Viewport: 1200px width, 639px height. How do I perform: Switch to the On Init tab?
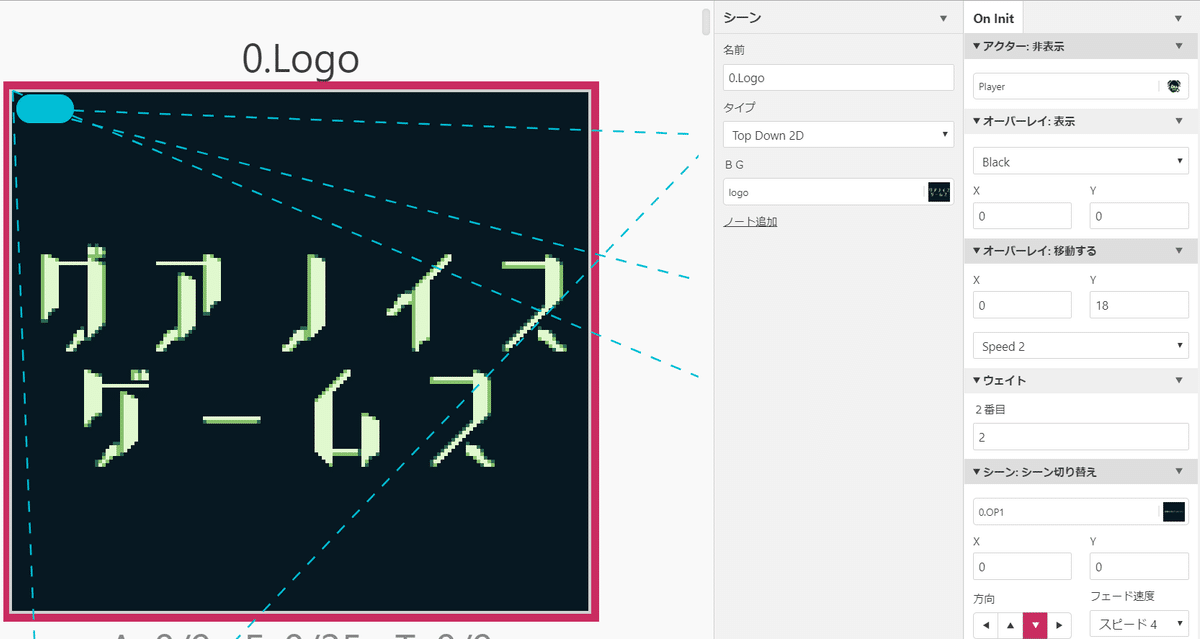coord(992,17)
